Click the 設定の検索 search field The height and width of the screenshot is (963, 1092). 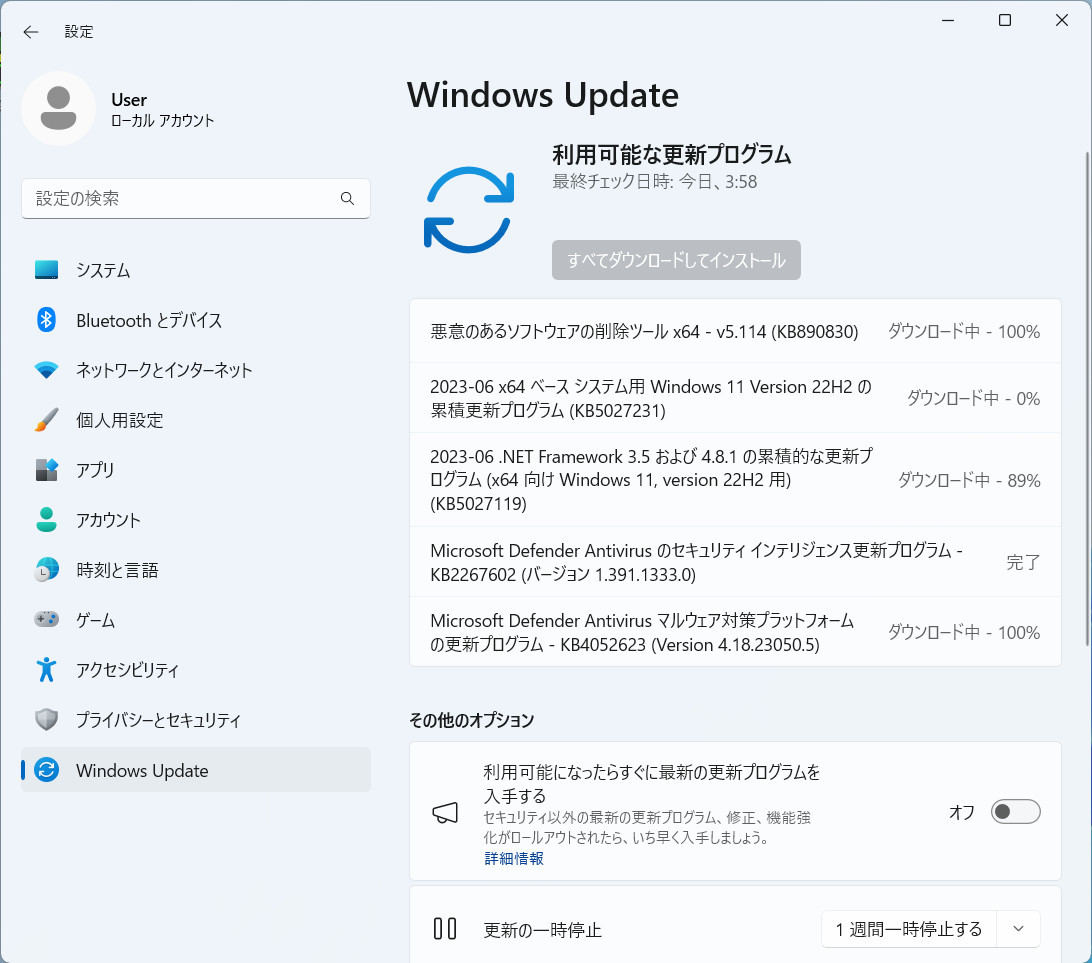coord(196,198)
